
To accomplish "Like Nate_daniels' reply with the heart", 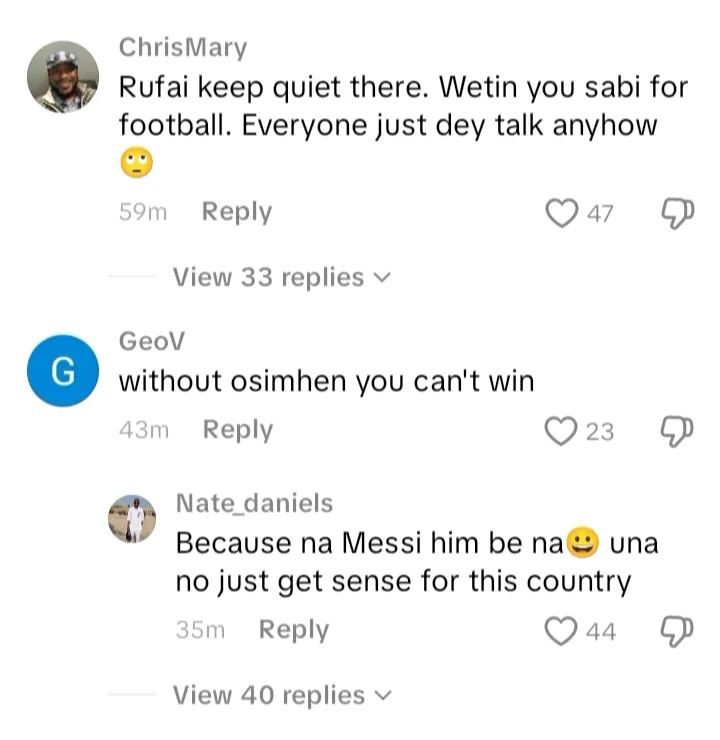I will [x=562, y=631].
